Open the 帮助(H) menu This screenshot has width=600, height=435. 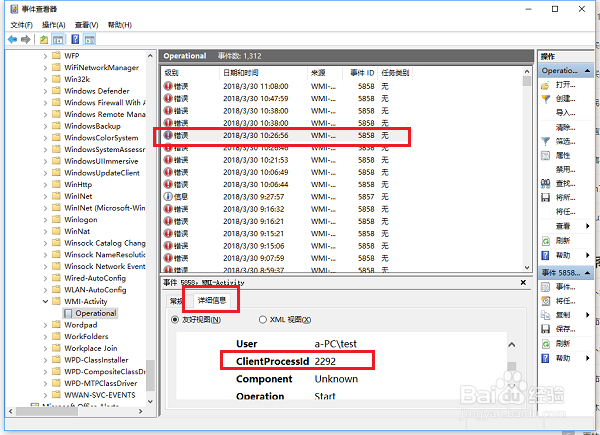click(x=120, y=25)
